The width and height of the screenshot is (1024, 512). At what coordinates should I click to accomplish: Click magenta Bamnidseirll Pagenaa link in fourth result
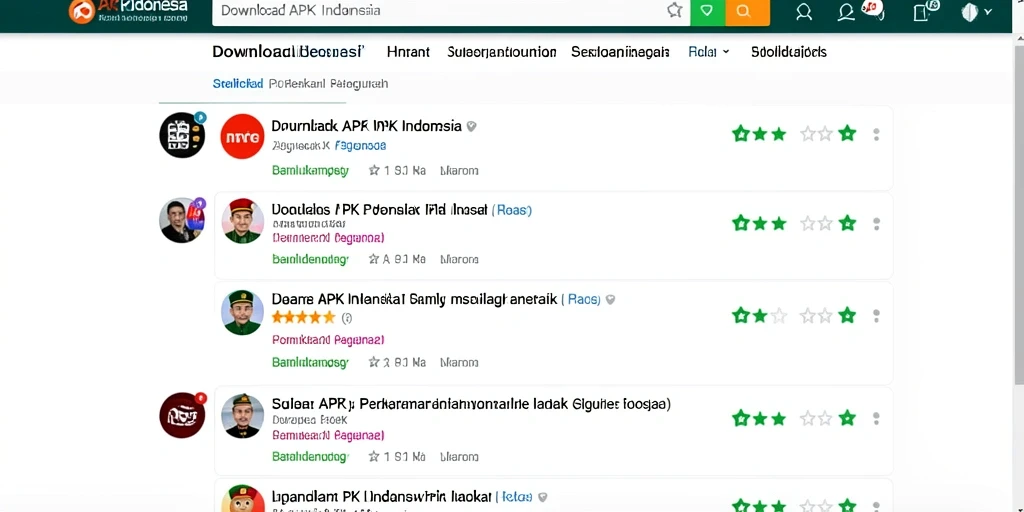point(328,435)
